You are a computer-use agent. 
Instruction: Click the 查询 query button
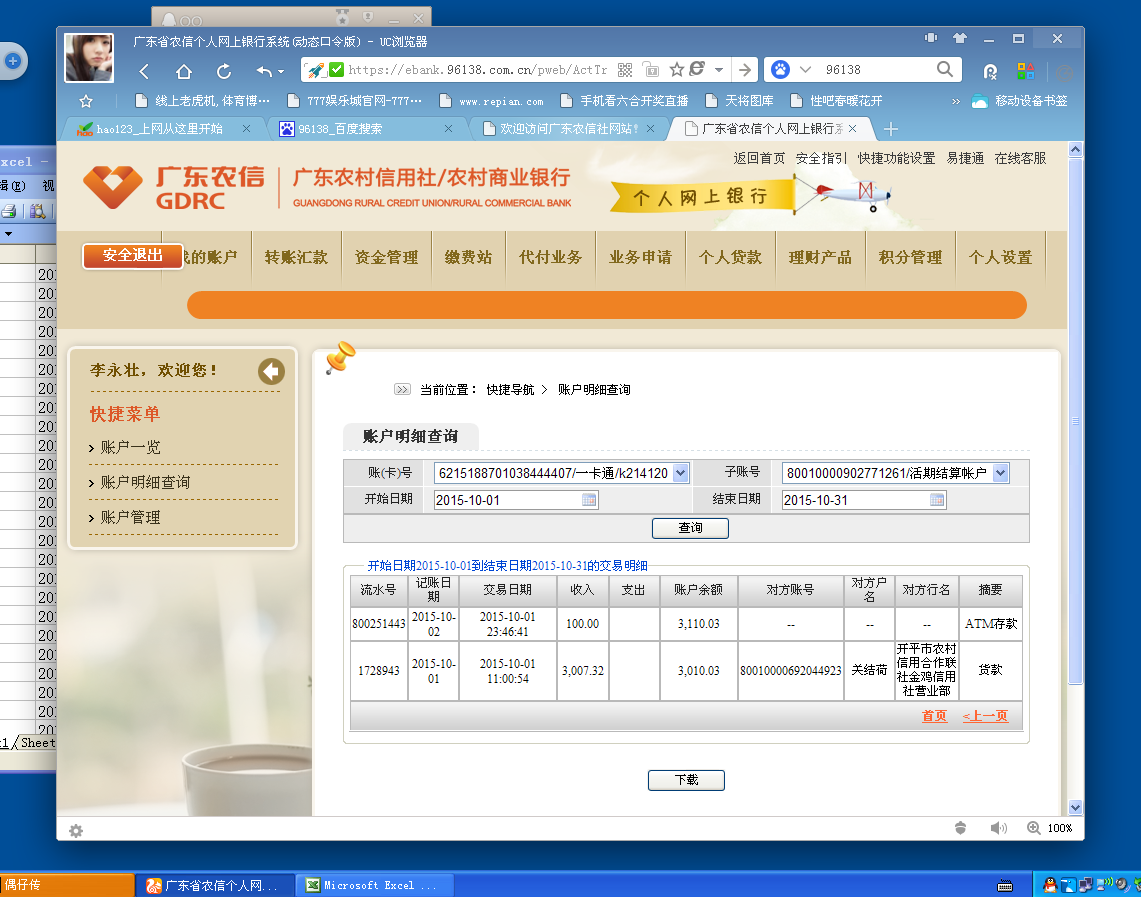(690, 528)
